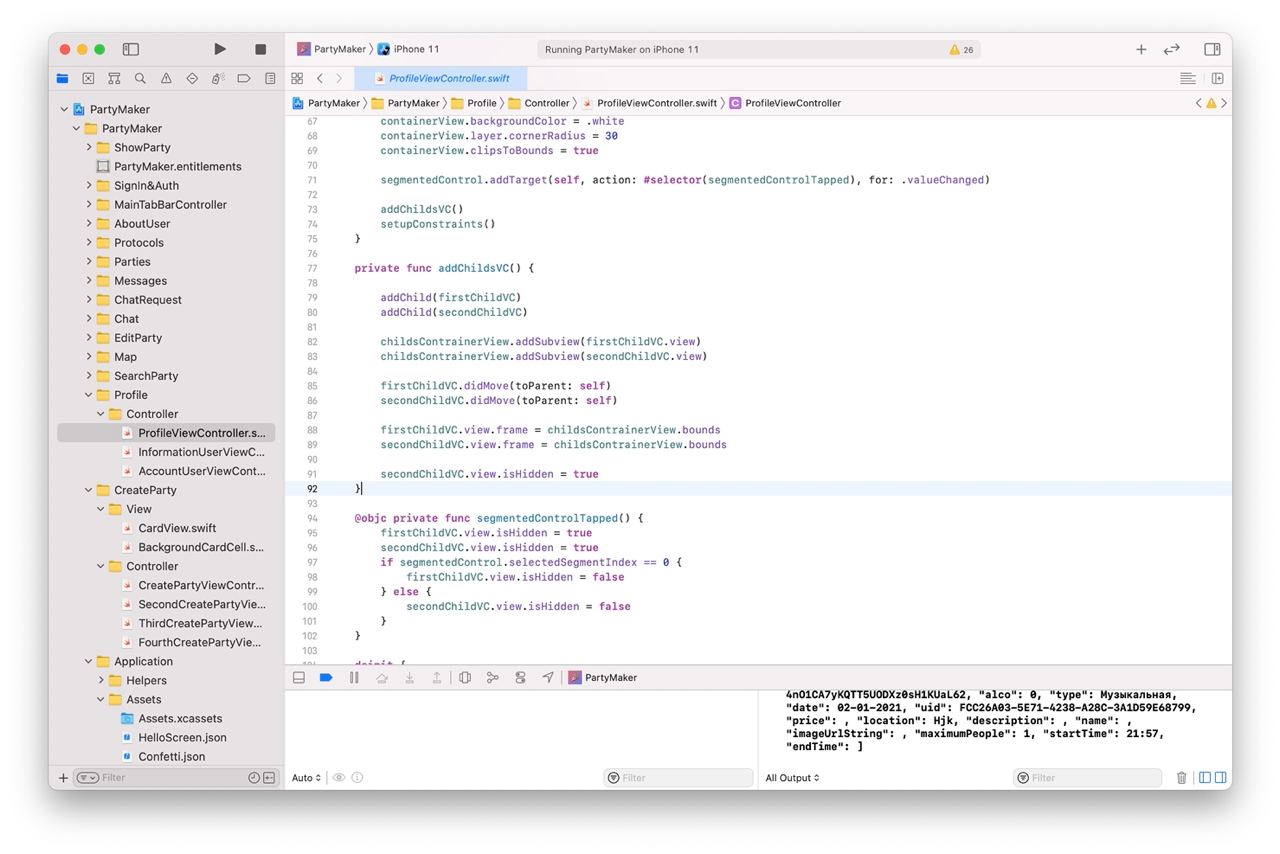The width and height of the screenshot is (1280, 854).
Task: Click the PartyMaker project in the jump bar
Action: tap(326, 103)
